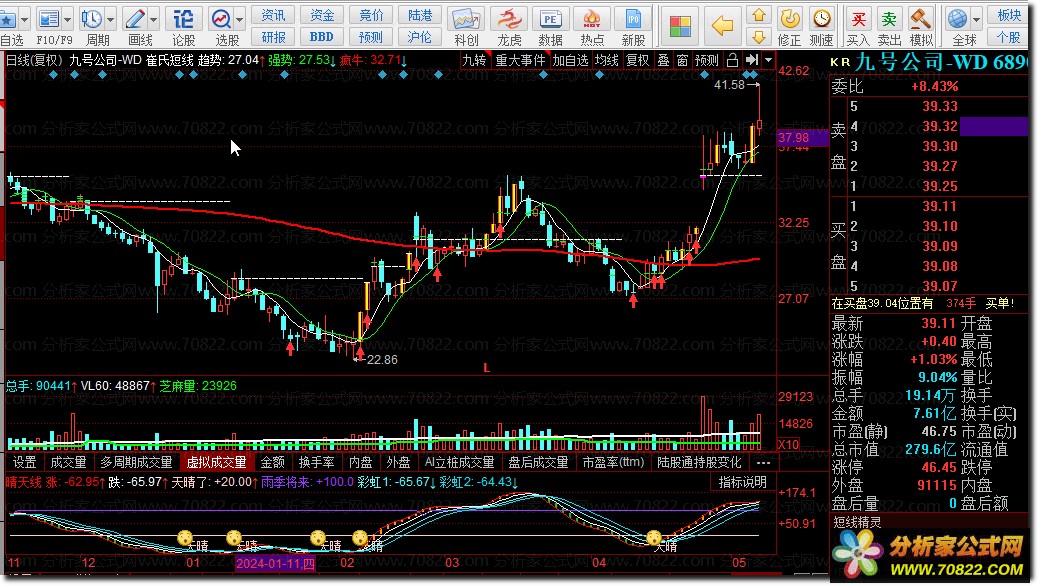Open the 热点 hot topics flame icon

coord(592,19)
